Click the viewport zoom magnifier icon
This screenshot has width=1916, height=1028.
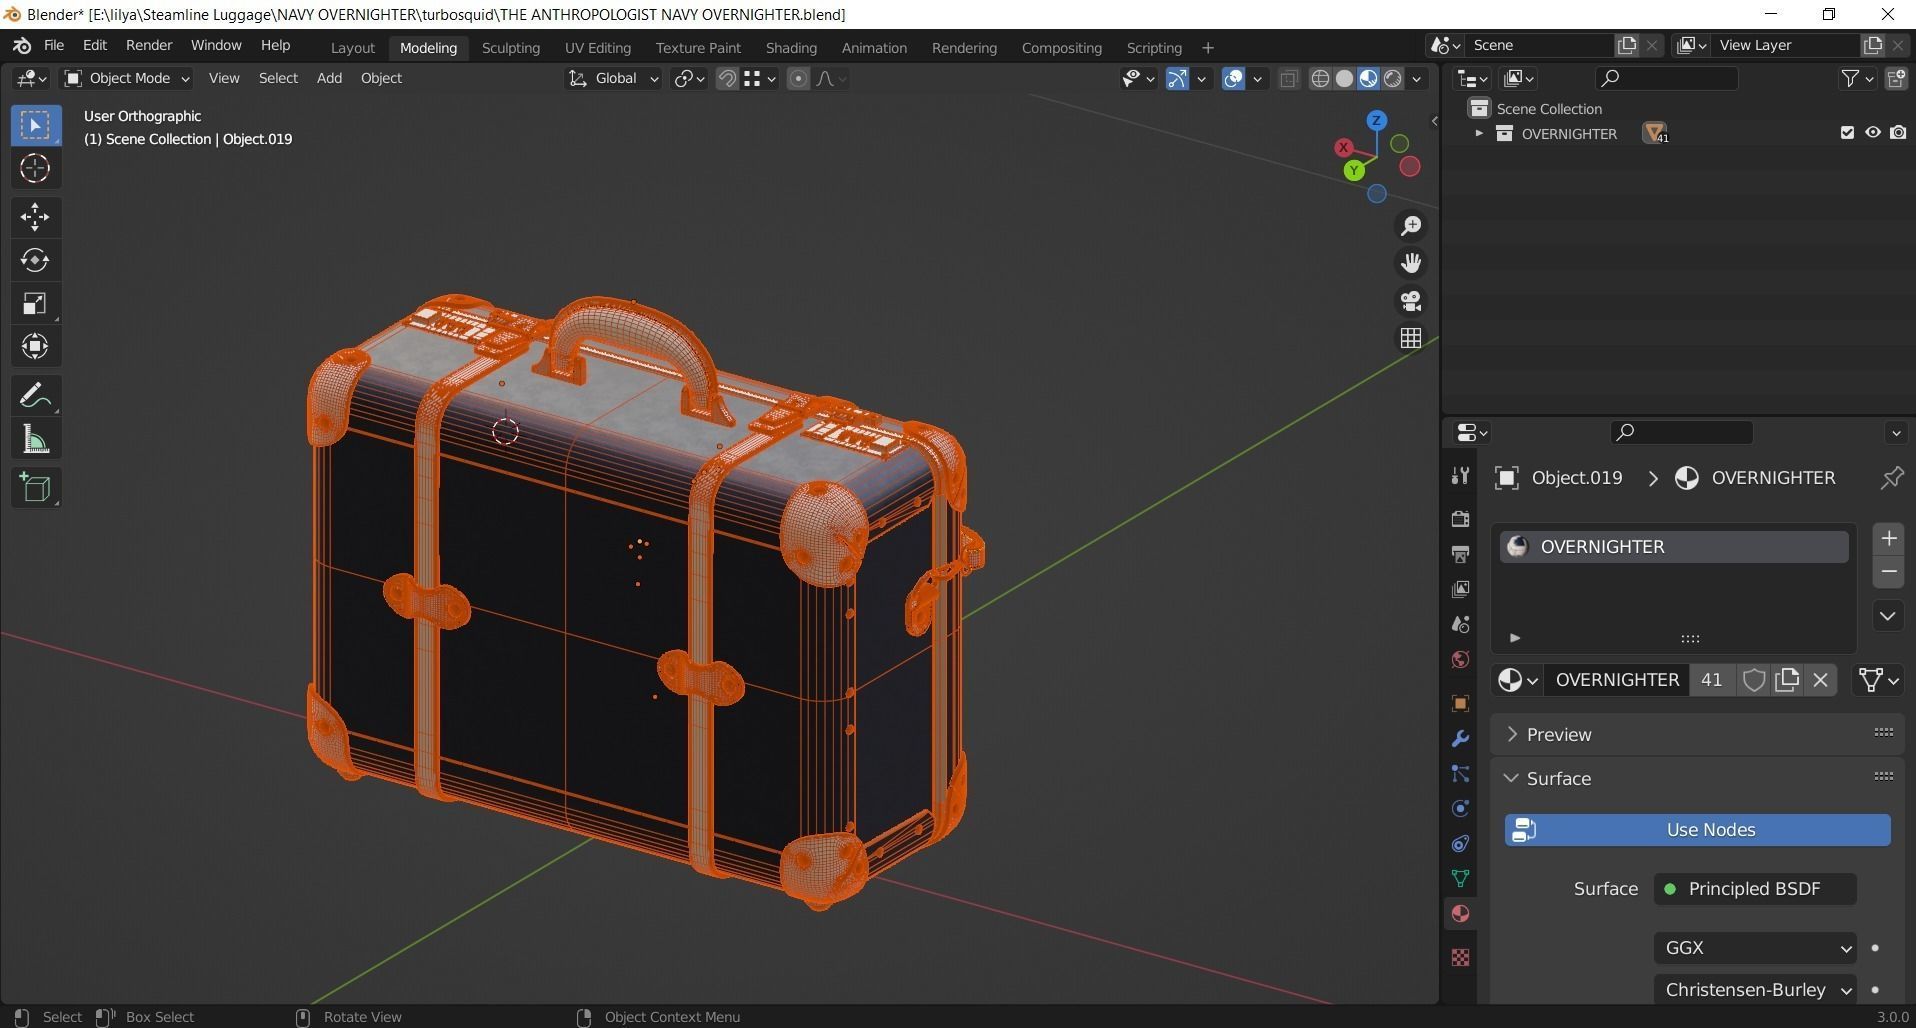tap(1411, 226)
